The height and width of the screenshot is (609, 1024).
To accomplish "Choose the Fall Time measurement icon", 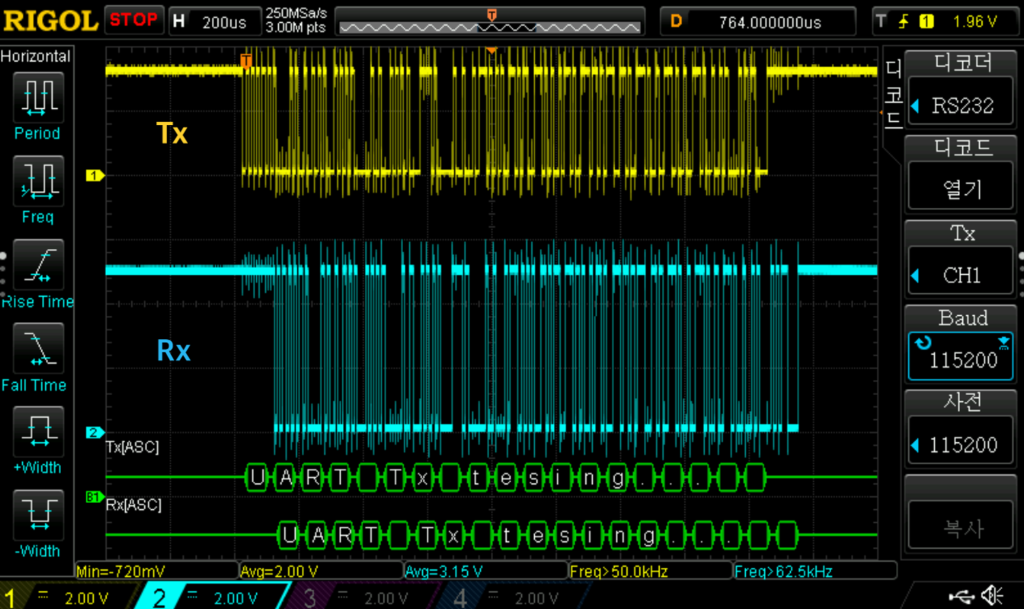I will tap(37, 349).
